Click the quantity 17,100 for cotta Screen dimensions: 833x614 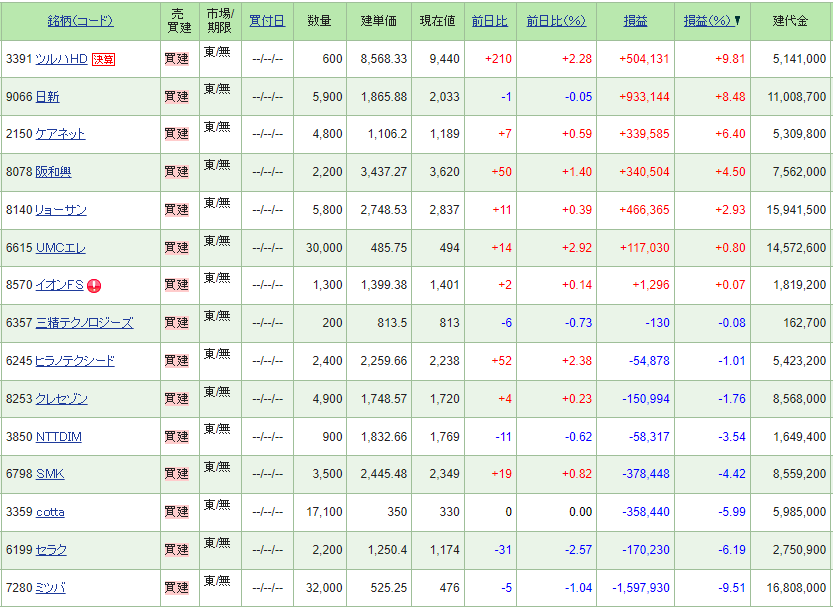point(324,511)
